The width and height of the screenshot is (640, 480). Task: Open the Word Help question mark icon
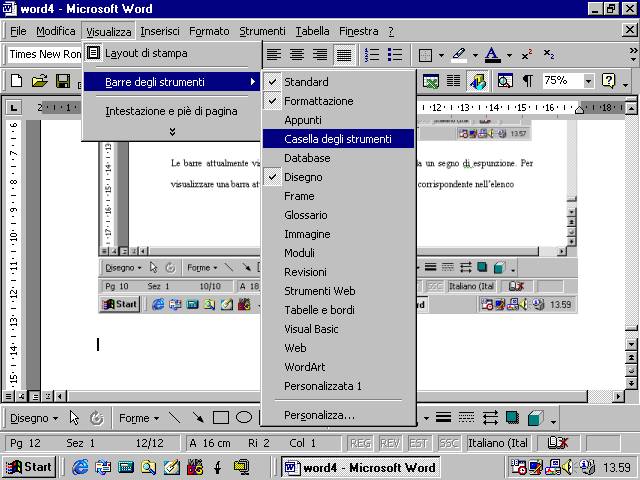tap(608, 81)
